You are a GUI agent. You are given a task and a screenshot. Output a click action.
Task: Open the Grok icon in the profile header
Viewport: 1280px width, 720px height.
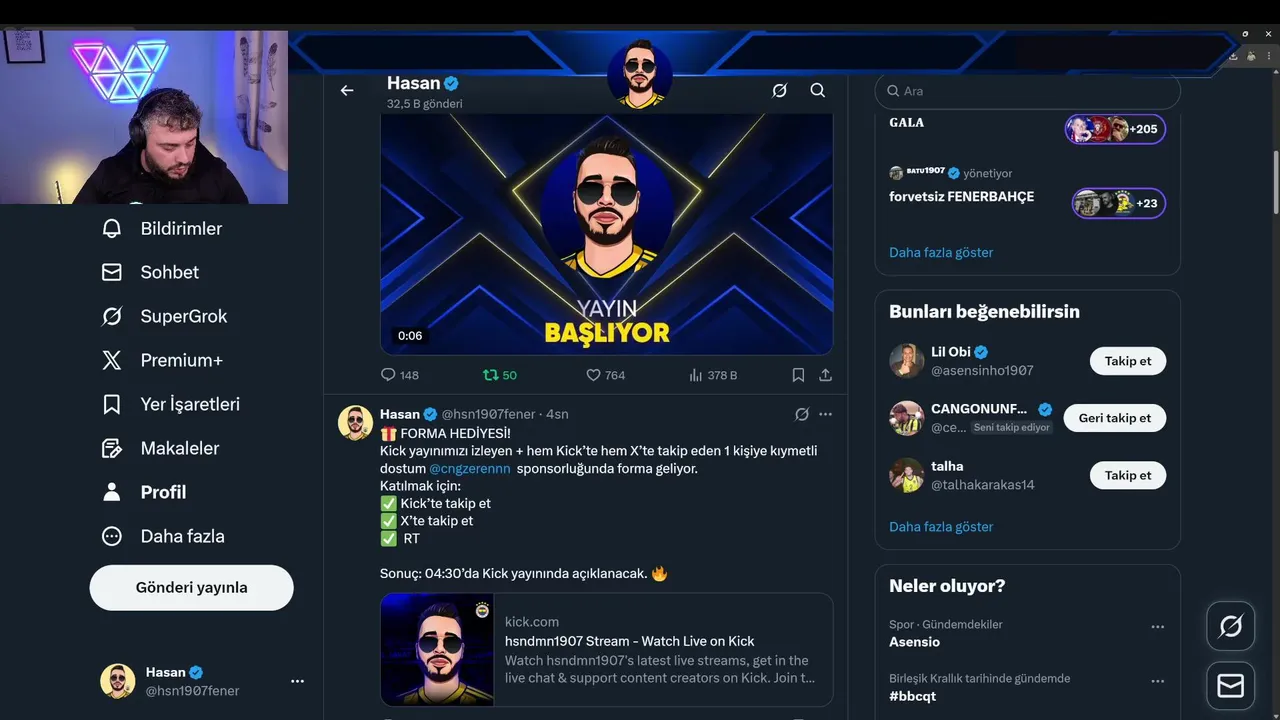click(x=780, y=91)
